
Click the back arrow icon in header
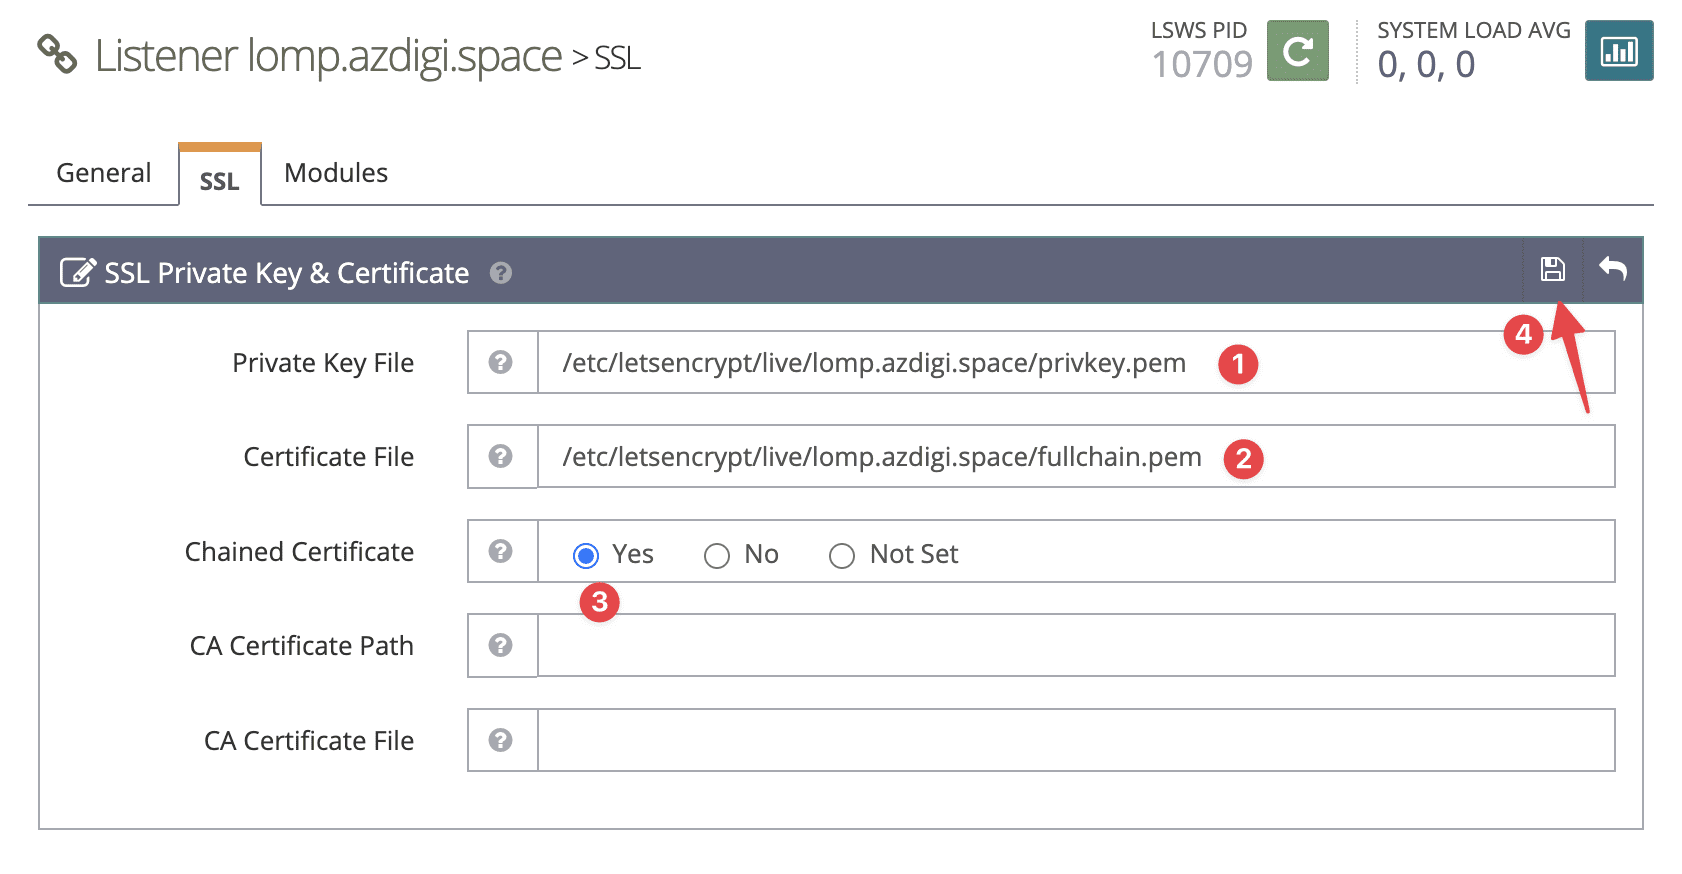tap(1612, 269)
